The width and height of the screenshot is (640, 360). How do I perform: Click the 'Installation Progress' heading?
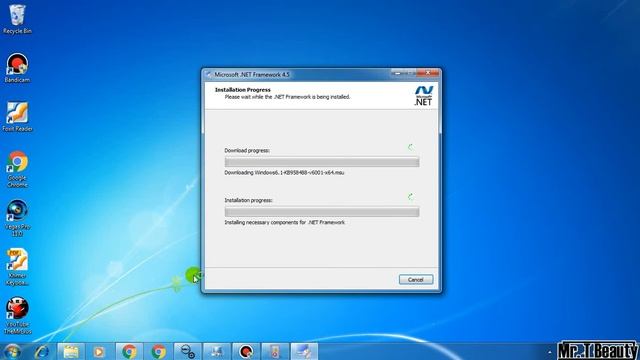pyautogui.click(x=242, y=90)
